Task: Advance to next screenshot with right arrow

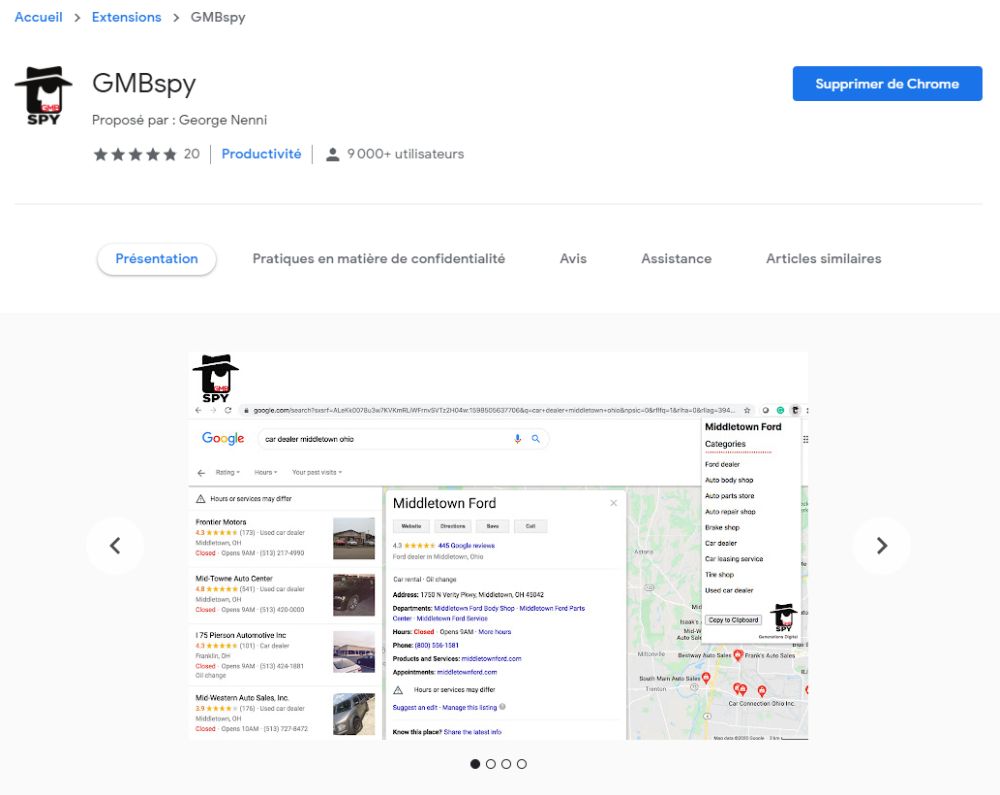Action: 881,546
